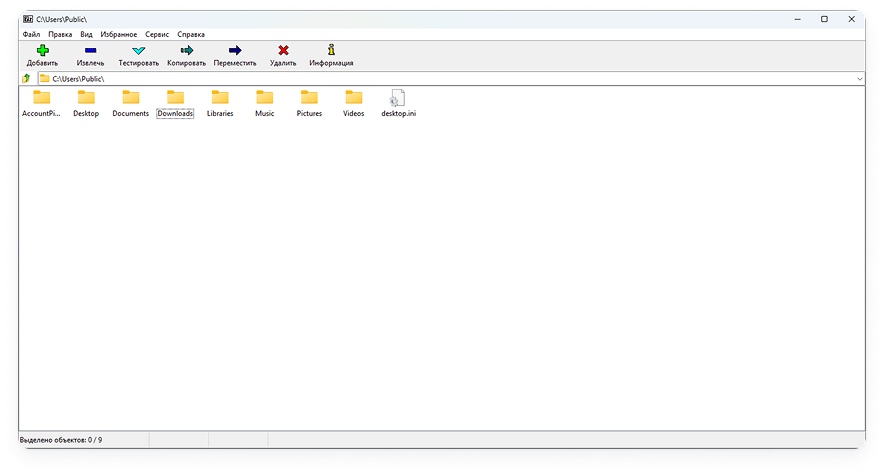Click the Downloads folder name label
This screenshot has height=475, width=884.
click(x=175, y=113)
